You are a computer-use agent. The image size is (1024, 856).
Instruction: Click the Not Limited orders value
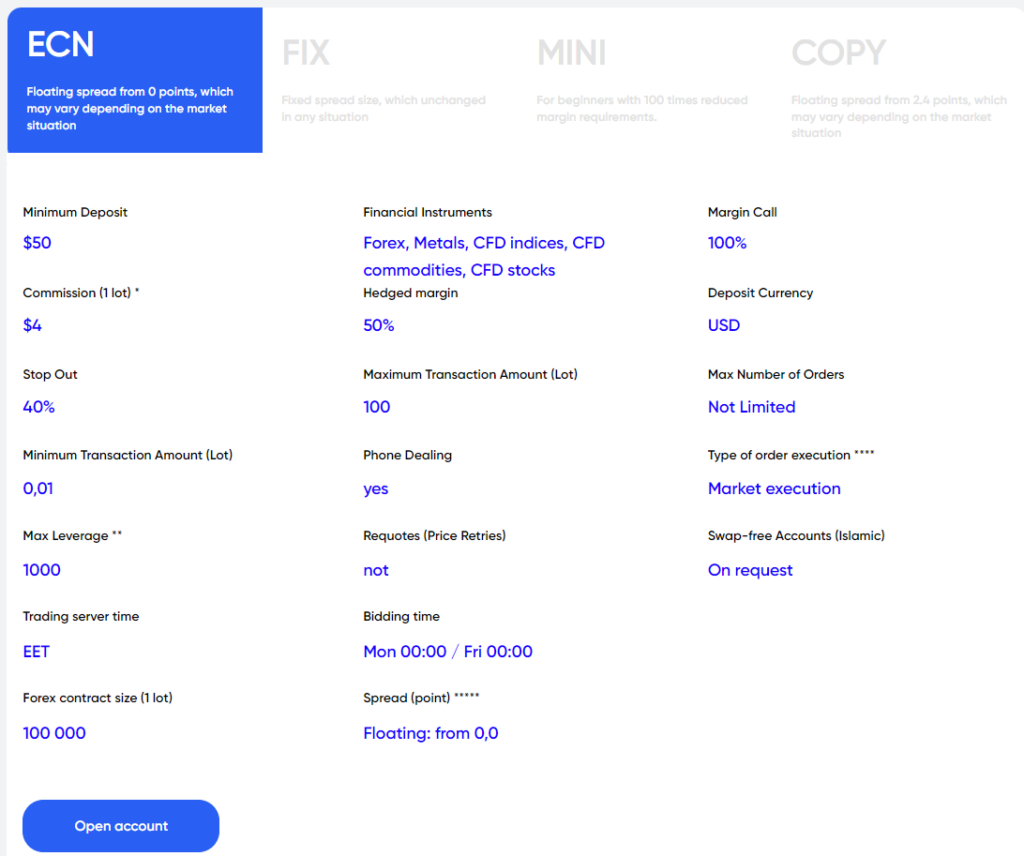[751, 407]
